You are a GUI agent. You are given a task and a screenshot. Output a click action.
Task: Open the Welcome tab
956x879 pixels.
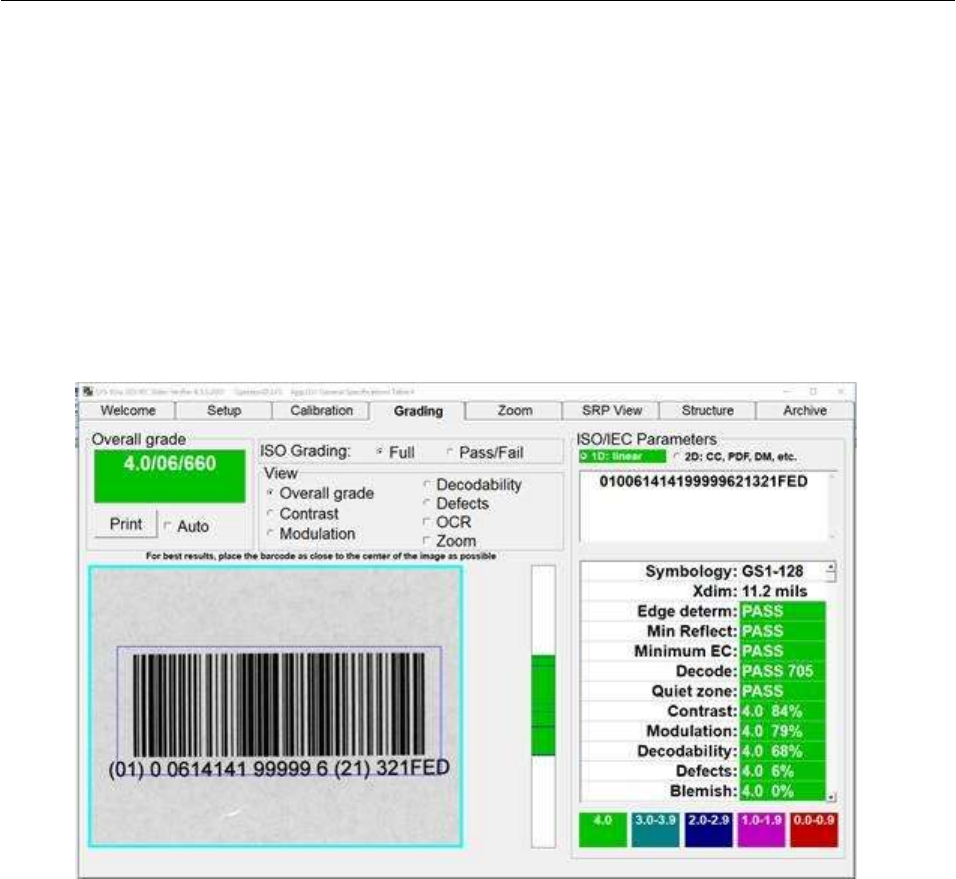click(127, 411)
